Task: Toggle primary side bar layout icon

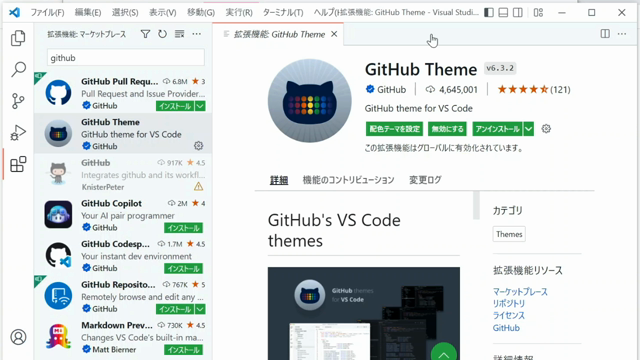Action: [x=489, y=13]
